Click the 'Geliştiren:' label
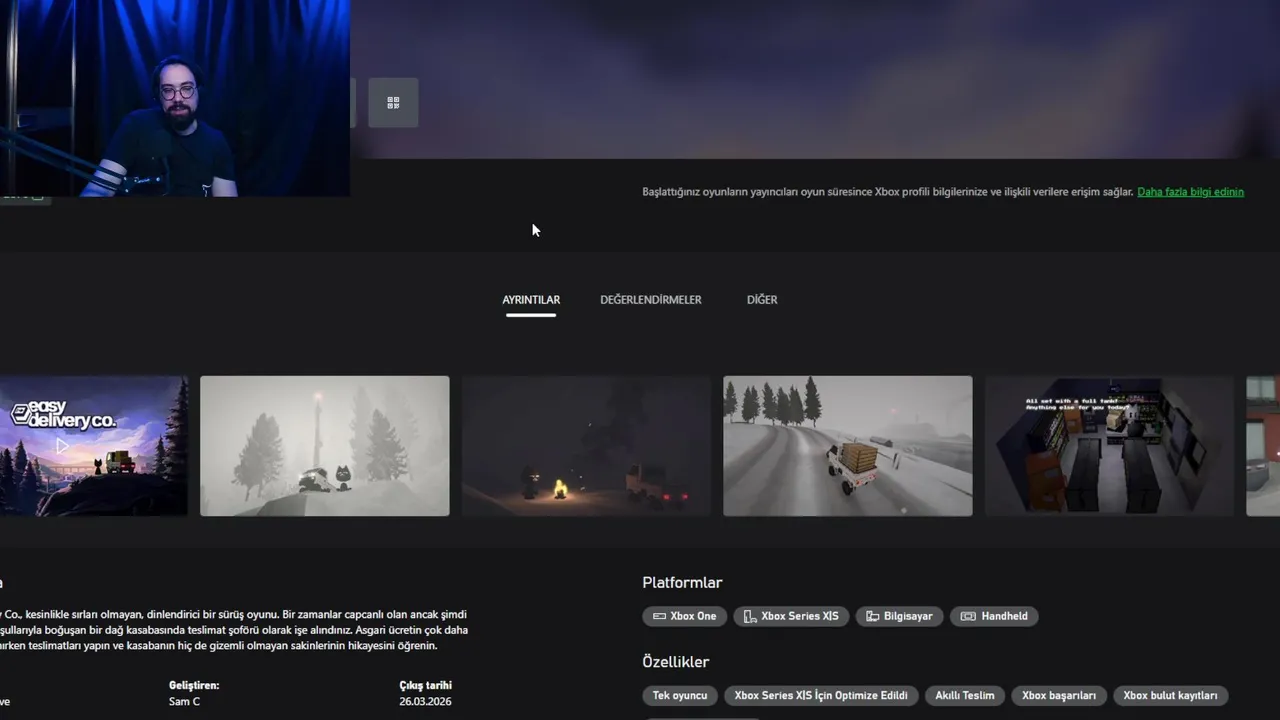 [194, 686]
